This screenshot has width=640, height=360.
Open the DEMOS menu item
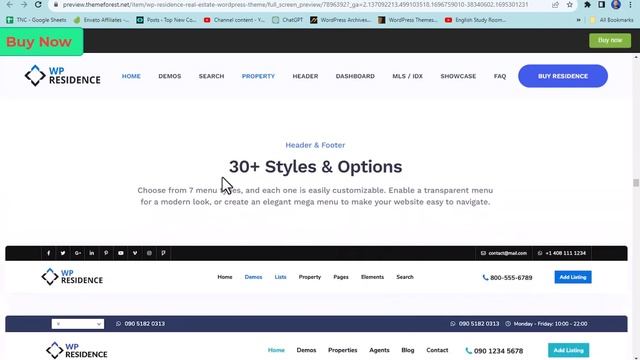point(170,76)
